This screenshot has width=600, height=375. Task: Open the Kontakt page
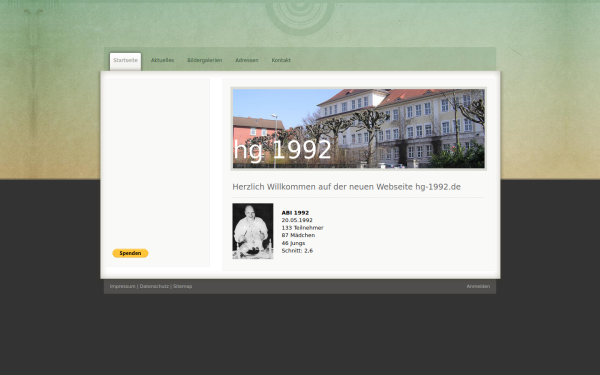point(281,60)
